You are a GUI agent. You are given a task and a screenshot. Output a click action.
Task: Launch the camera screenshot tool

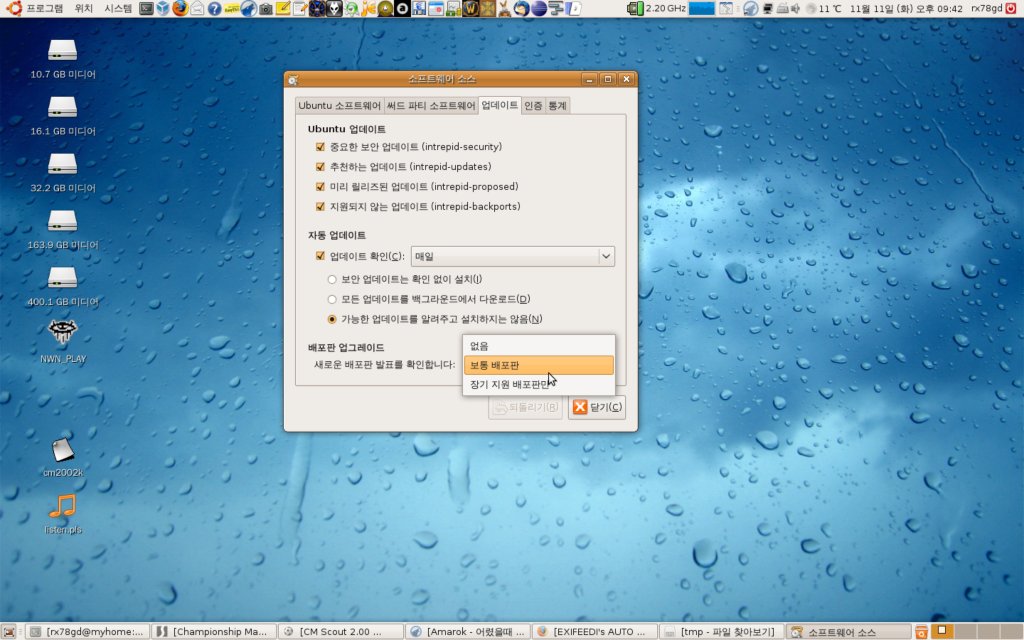pyautogui.click(x=266, y=8)
